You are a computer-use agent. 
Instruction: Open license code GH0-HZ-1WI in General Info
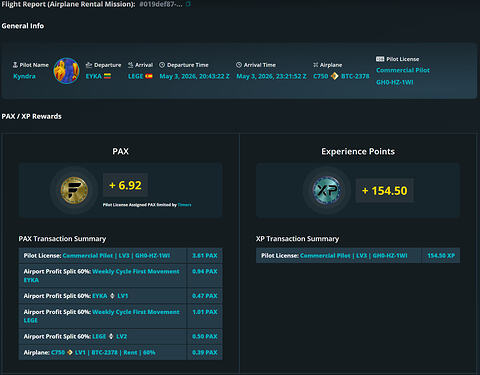(x=395, y=82)
